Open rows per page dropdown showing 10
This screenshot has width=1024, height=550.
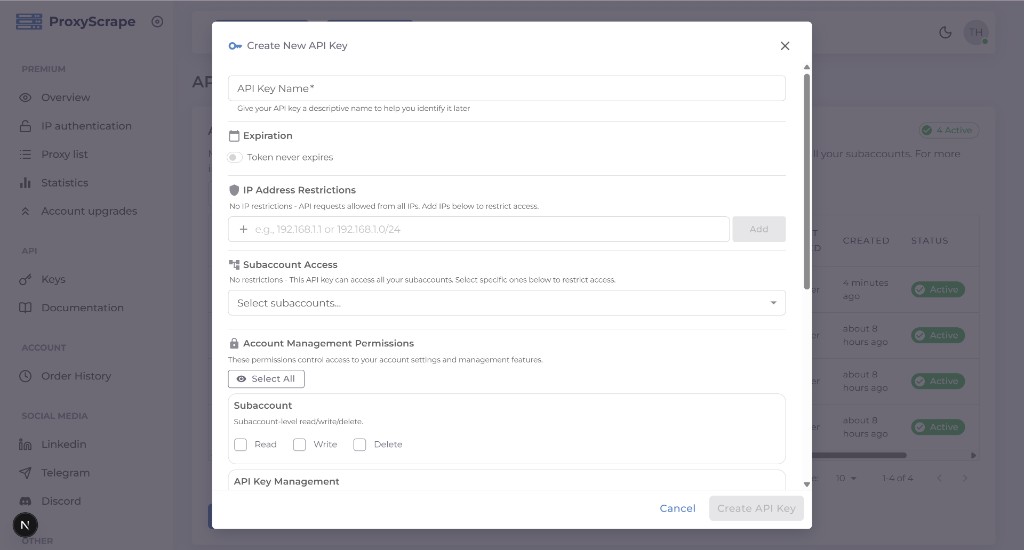click(846, 478)
